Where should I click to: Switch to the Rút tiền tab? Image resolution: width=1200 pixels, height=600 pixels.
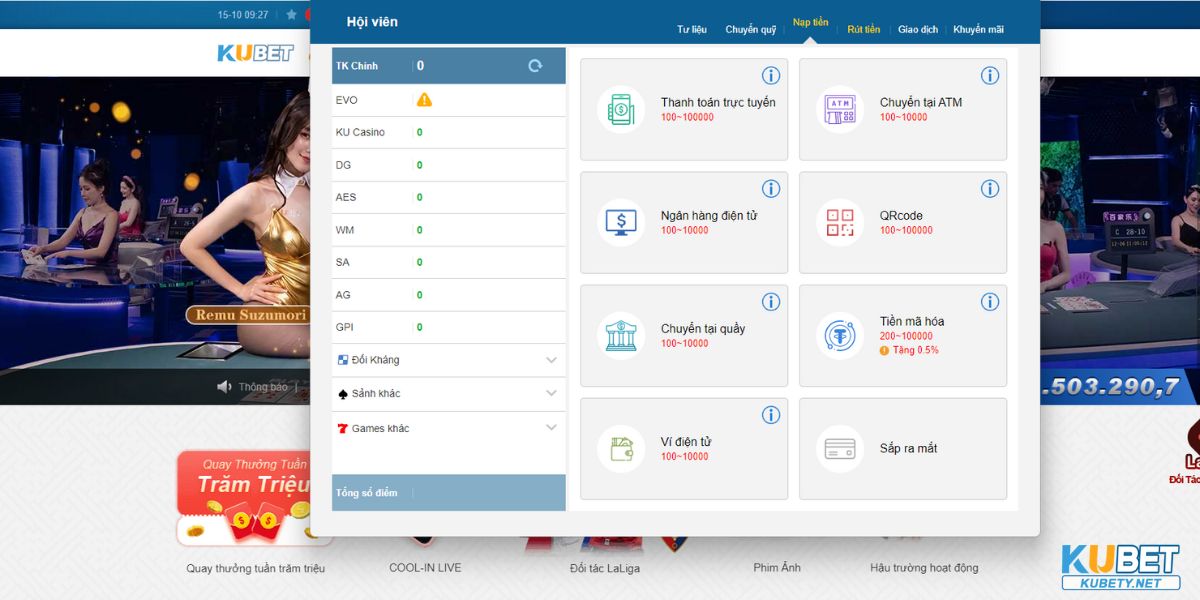pyautogui.click(x=864, y=29)
